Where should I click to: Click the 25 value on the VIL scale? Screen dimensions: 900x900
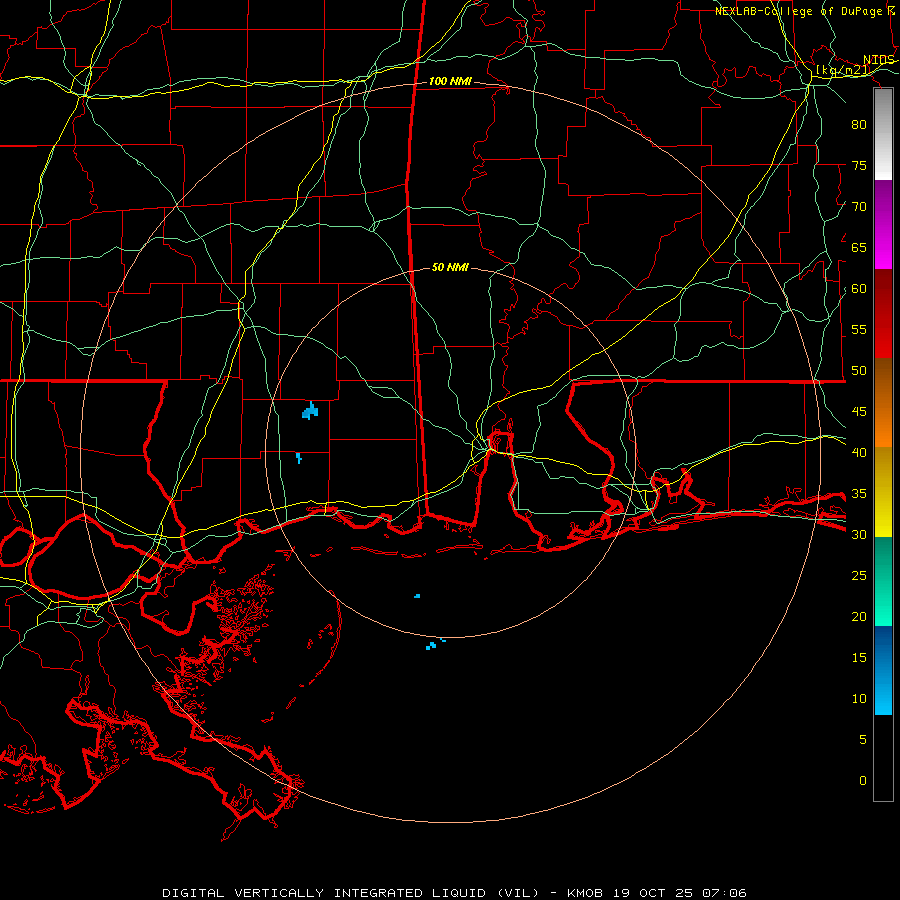[859, 576]
